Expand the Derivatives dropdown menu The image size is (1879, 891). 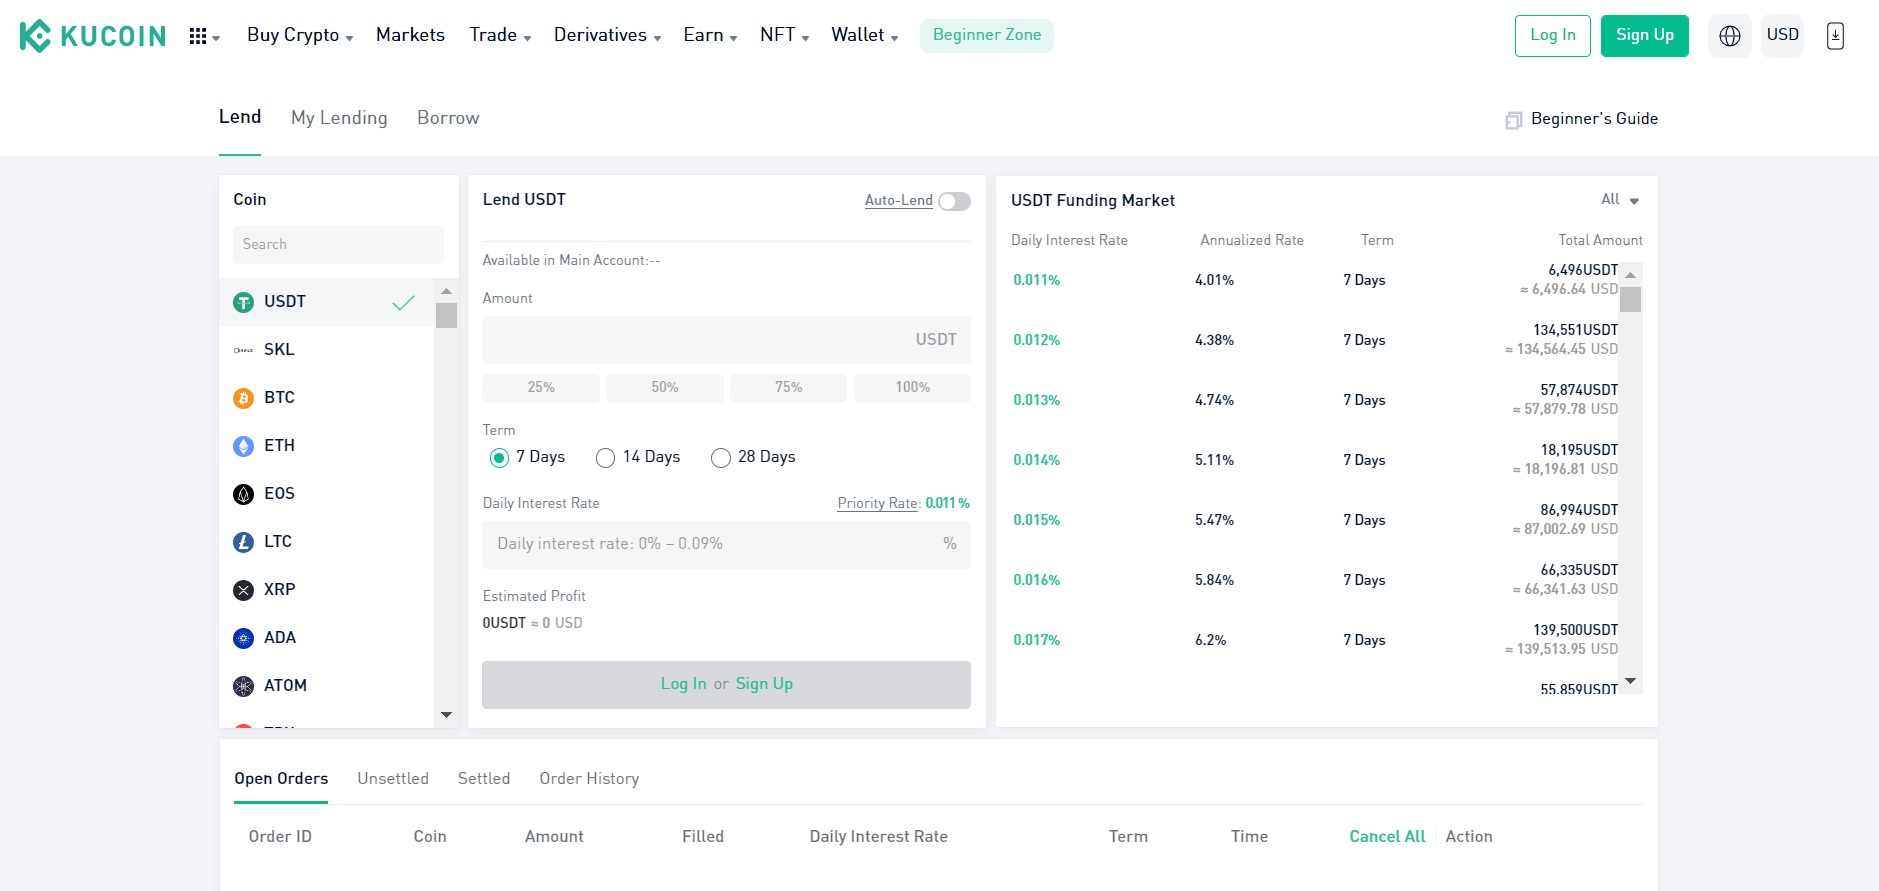pyautogui.click(x=607, y=35)
